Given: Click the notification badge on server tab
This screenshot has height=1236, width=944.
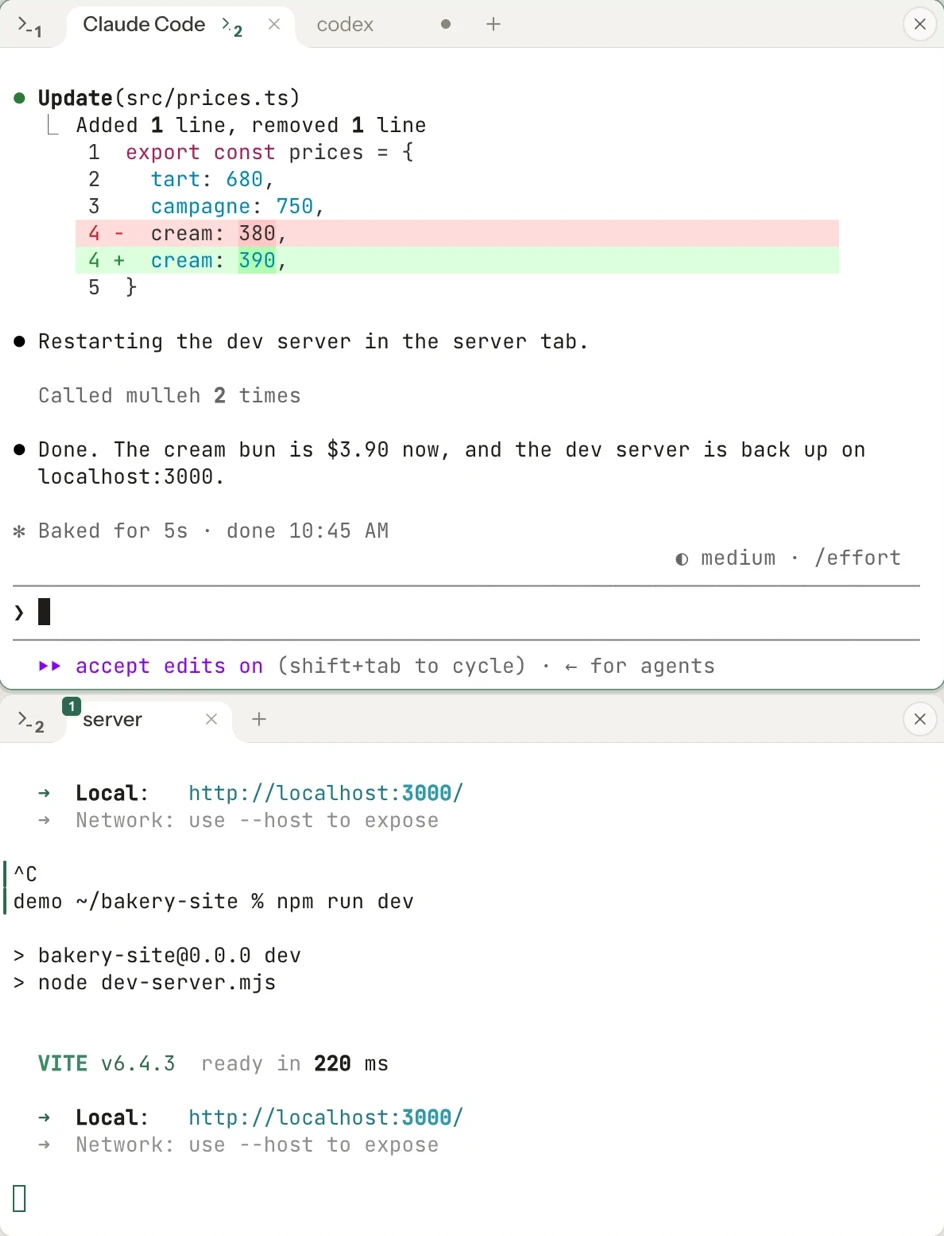Looking at the screenshot, I should click(x=71, y=707).
